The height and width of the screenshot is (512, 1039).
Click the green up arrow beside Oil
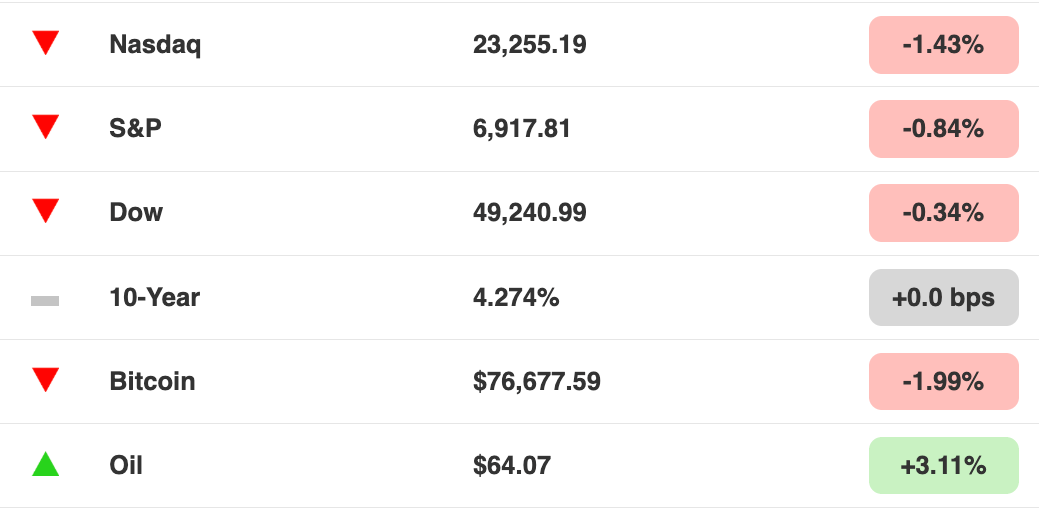pyautogui.click(x=45, y=464)
